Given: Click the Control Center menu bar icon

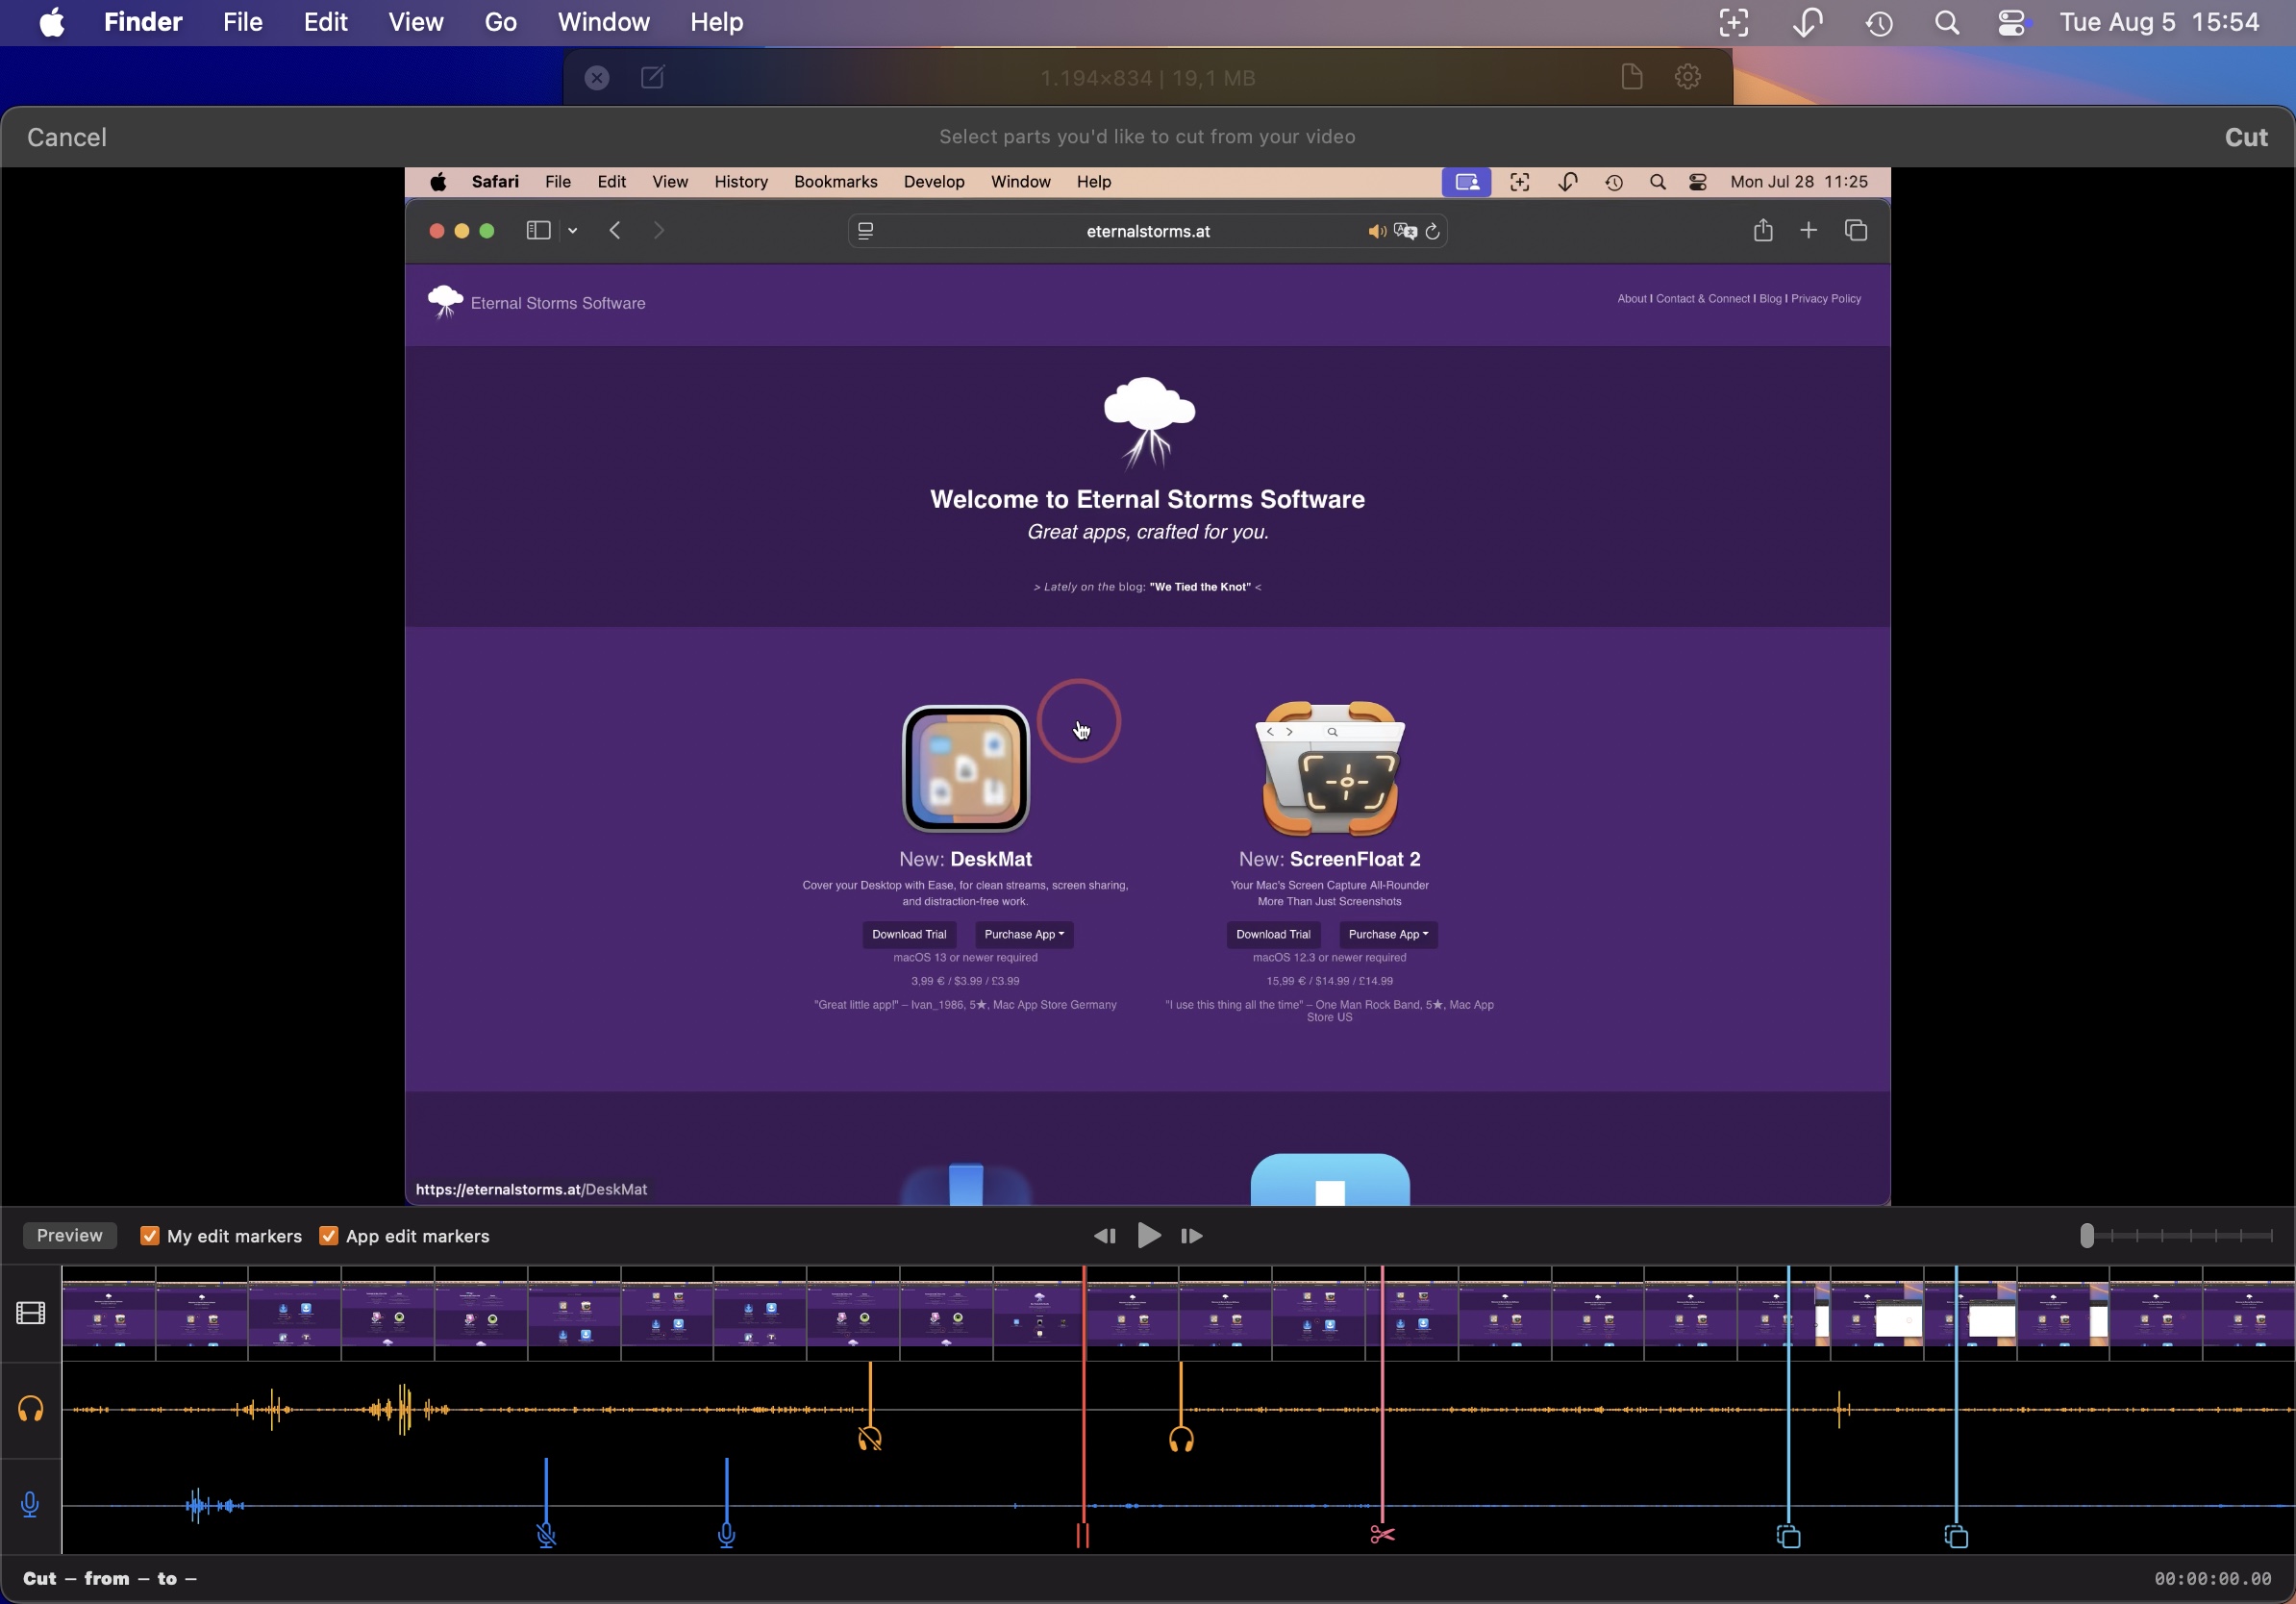Looking at the screenshot, I should (x=2013, y=23).
